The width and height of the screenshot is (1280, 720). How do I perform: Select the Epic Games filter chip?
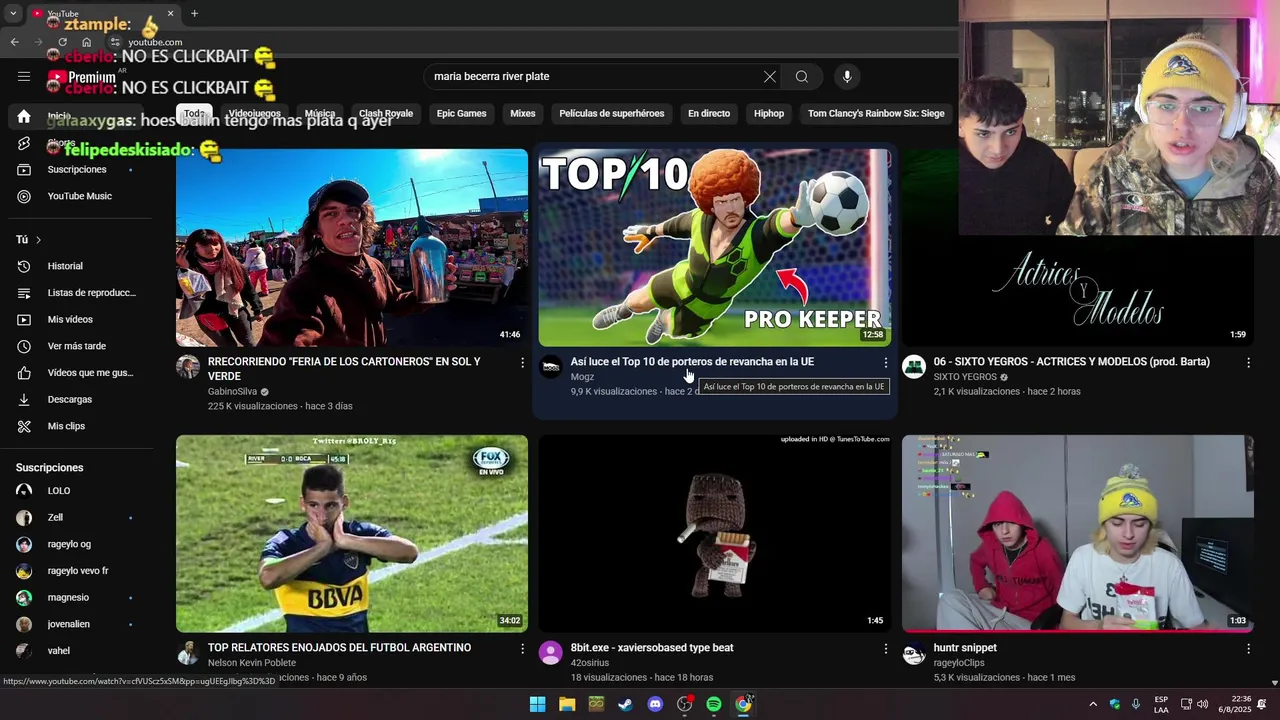pos(461,114)
